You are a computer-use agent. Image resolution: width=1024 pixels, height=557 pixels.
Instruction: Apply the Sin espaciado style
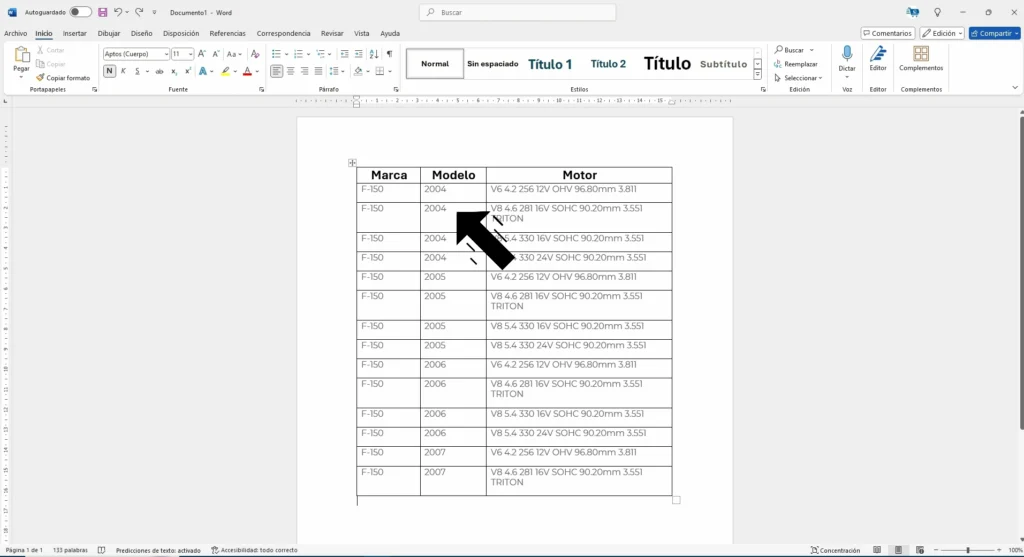click(x=492, y=64)
